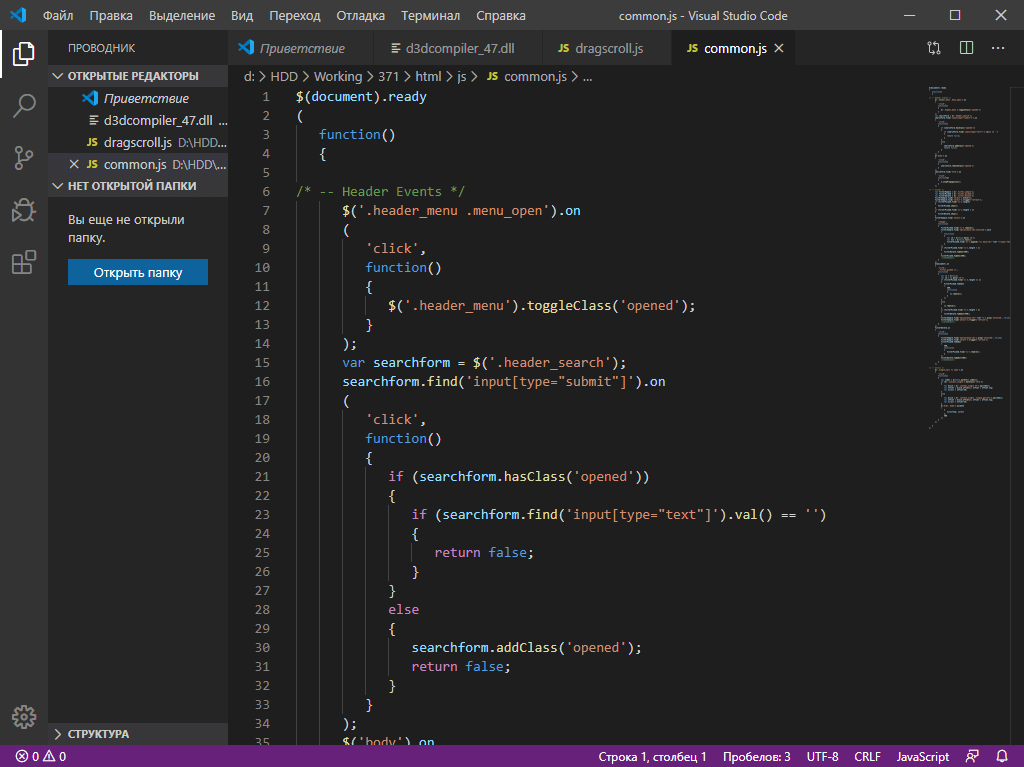This screenshot has width=1024, height=767.
Task: Open notifications bell in status bar
Action: [x=1002, y=757]
